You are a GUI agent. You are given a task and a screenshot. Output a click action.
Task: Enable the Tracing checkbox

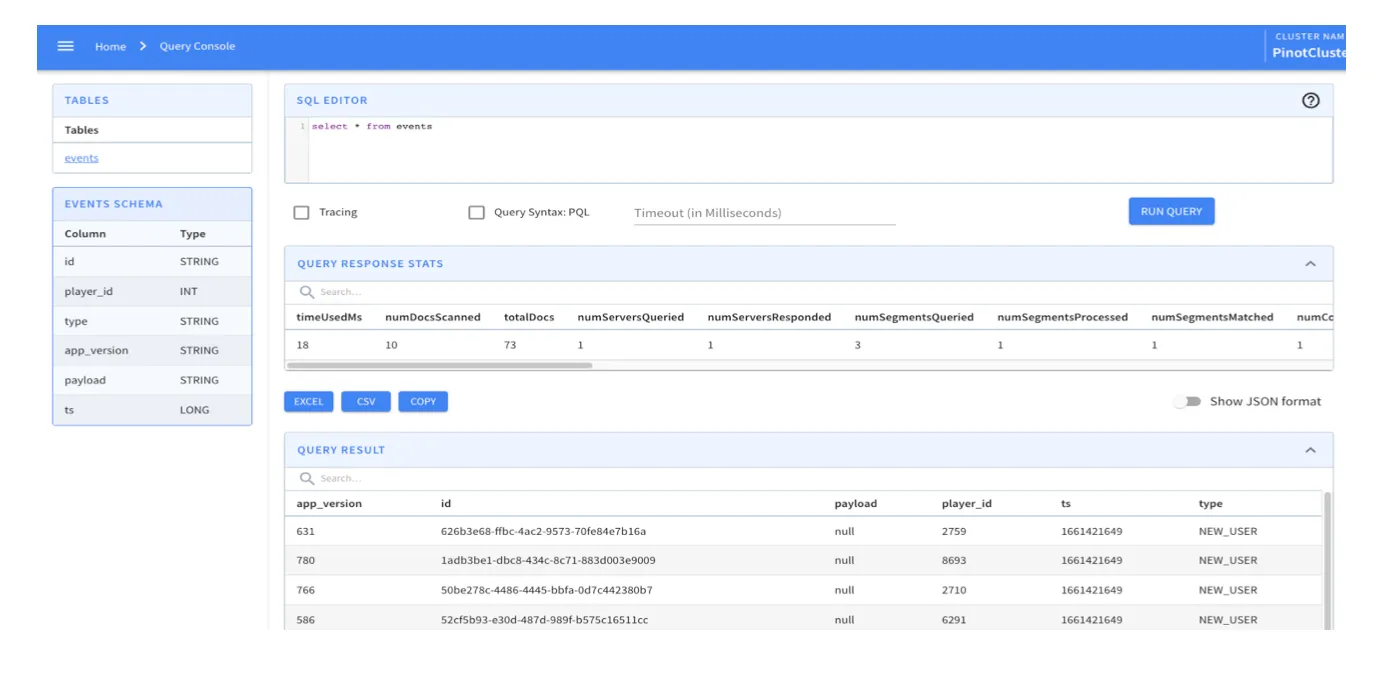pos(299,211)
